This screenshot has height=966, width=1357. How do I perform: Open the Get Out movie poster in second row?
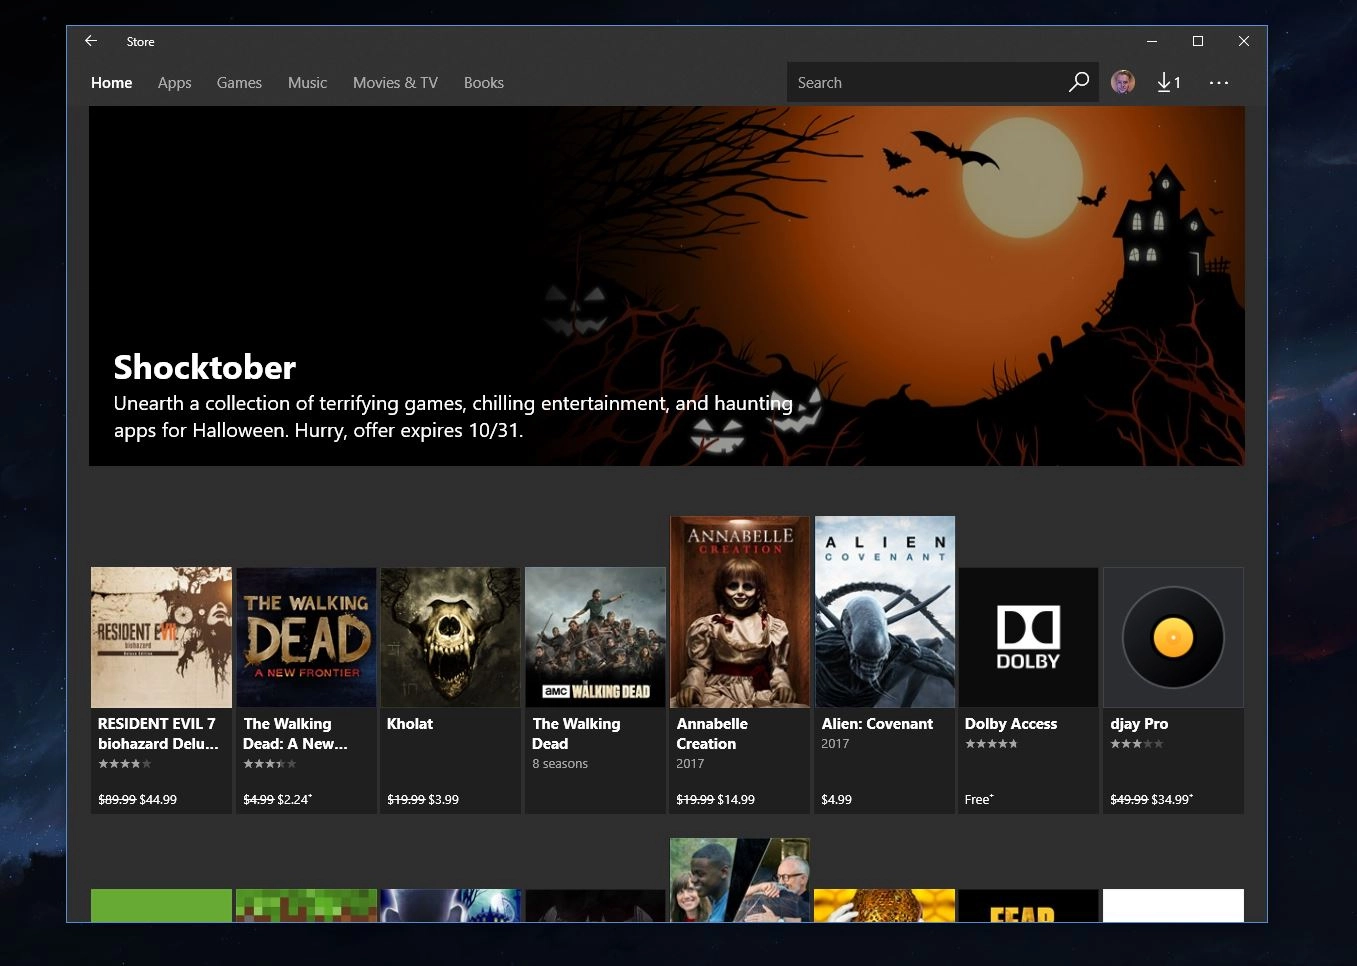pyautogui.click(x=740, y=880)
